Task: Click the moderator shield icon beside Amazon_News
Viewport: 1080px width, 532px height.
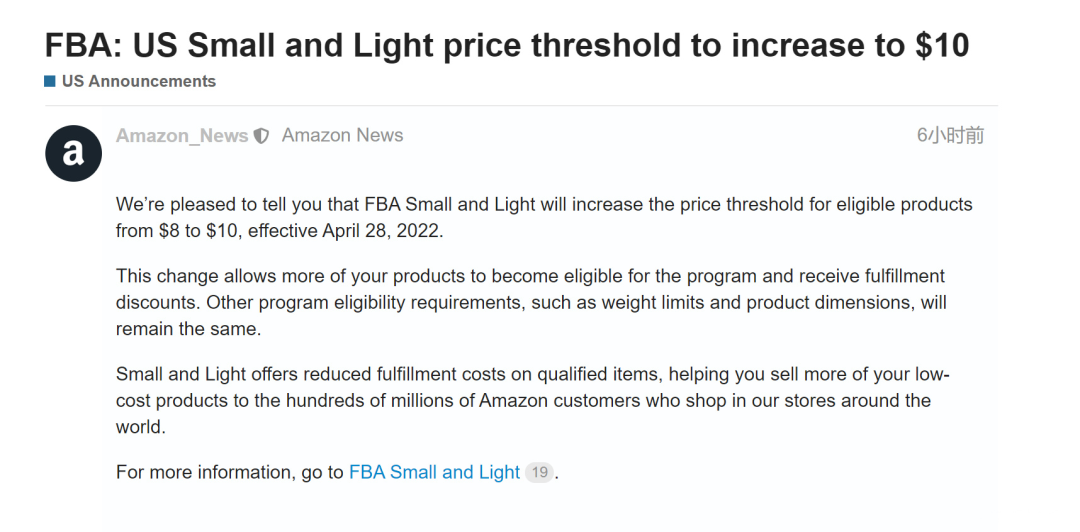Action: [x=261, y=136]
